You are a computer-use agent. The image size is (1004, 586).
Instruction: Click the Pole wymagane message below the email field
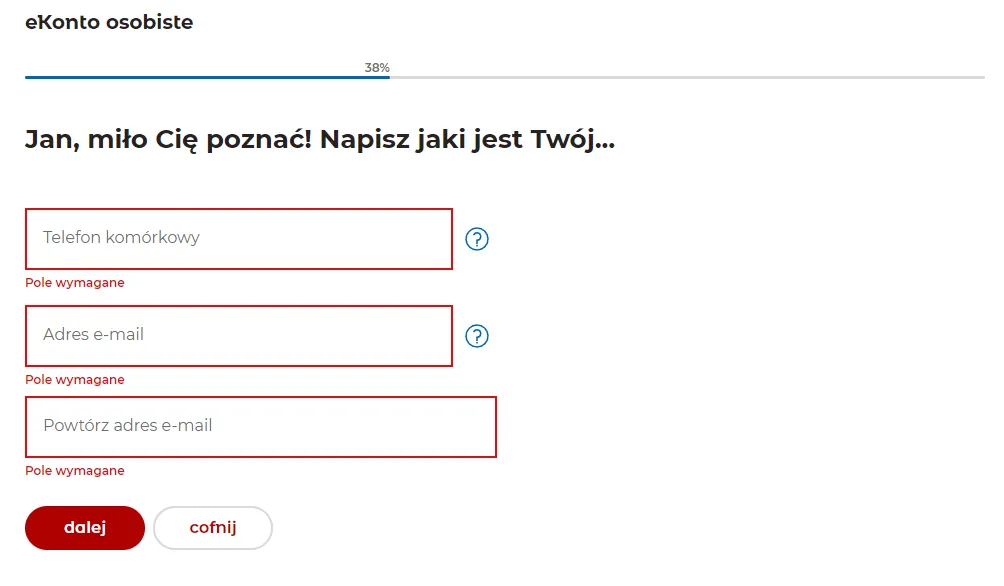coord(74,379)
